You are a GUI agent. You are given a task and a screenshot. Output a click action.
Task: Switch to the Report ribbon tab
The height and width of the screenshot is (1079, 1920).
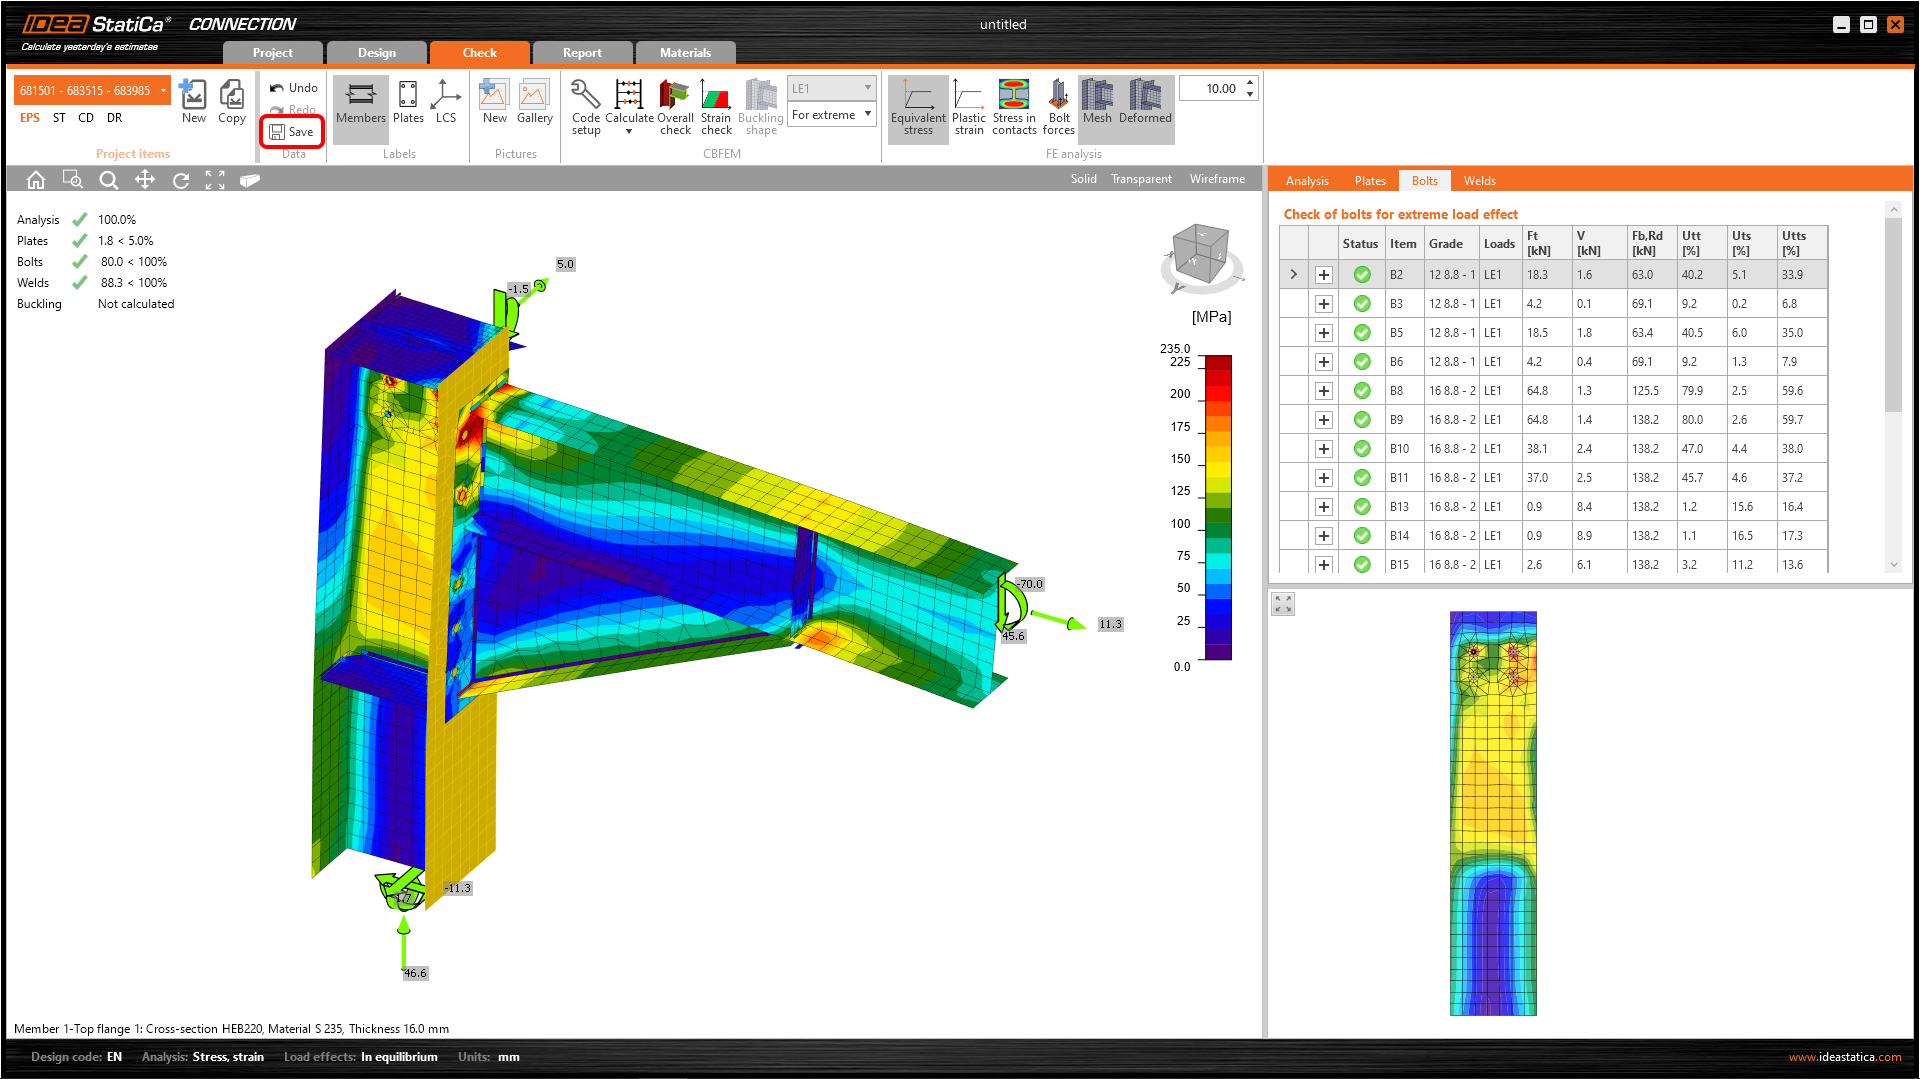(582, 52)
